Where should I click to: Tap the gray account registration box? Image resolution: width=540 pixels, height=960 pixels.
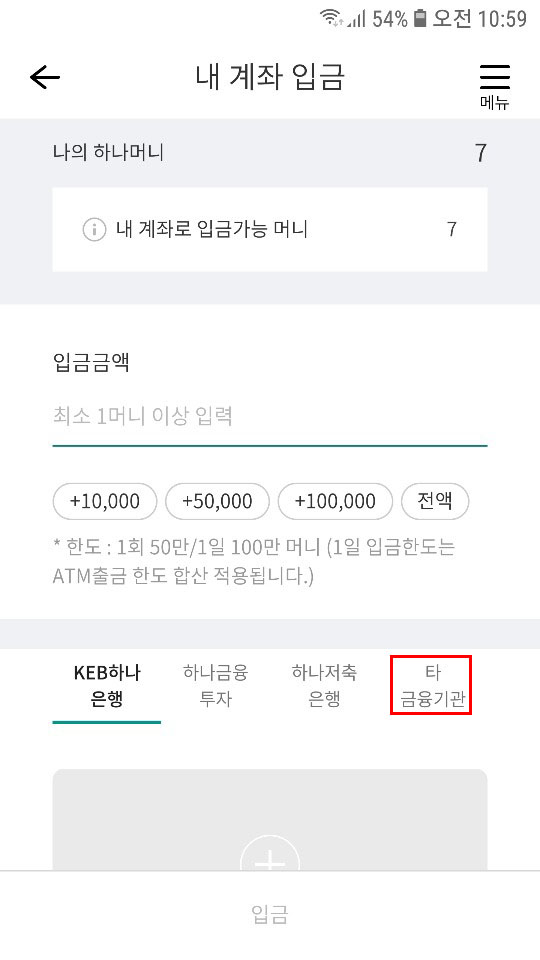[x=269, y=820]
